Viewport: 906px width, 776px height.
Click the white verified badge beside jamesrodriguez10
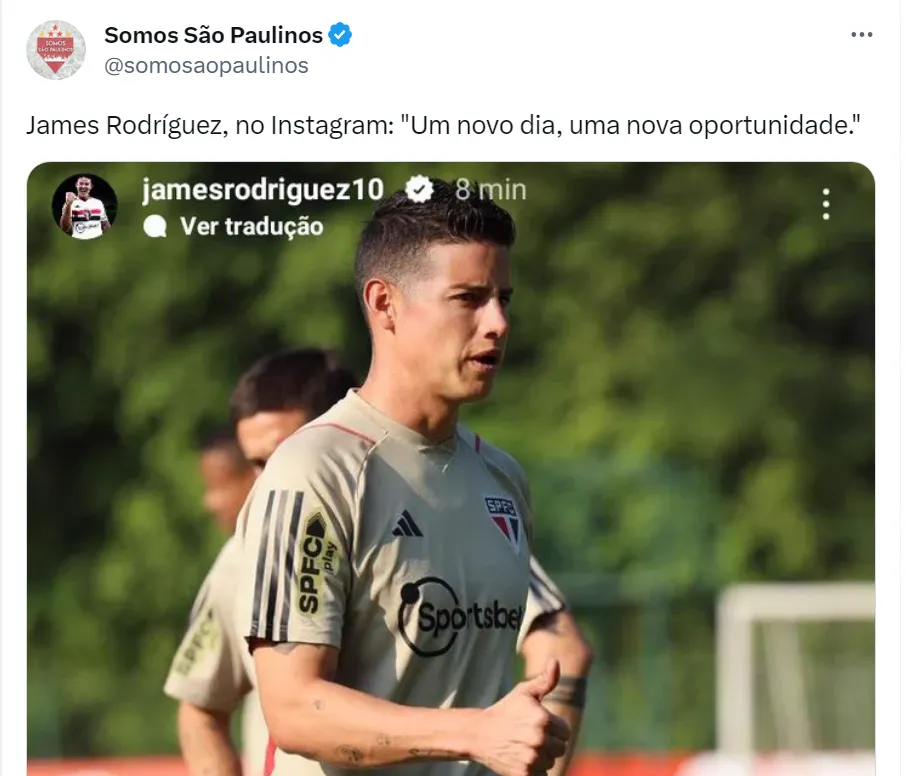(x=419, y=190)
